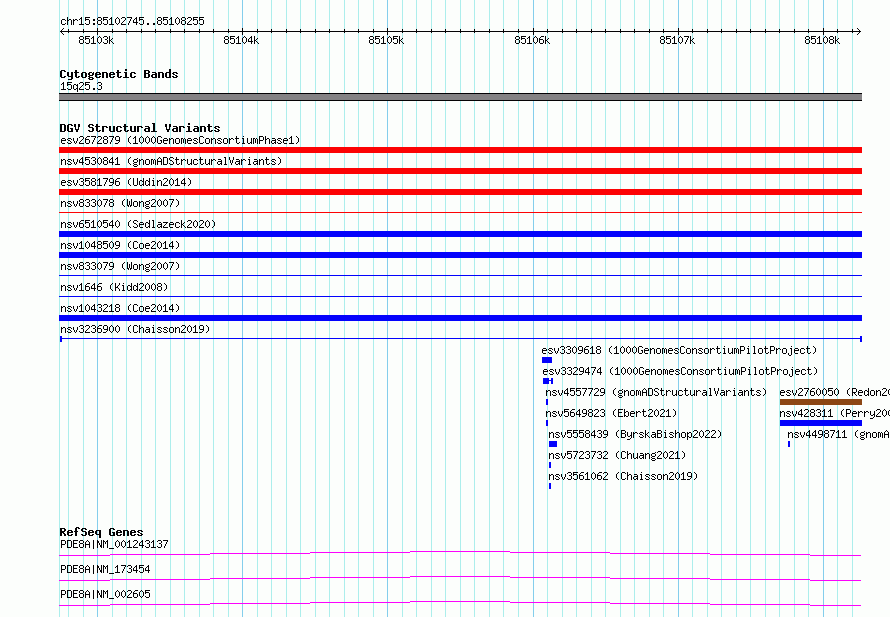Viewport: 890px width, 617px height.
Task: Open nsv6510540 (Sedlazeck2020) variant label
Action: [138, 224]
